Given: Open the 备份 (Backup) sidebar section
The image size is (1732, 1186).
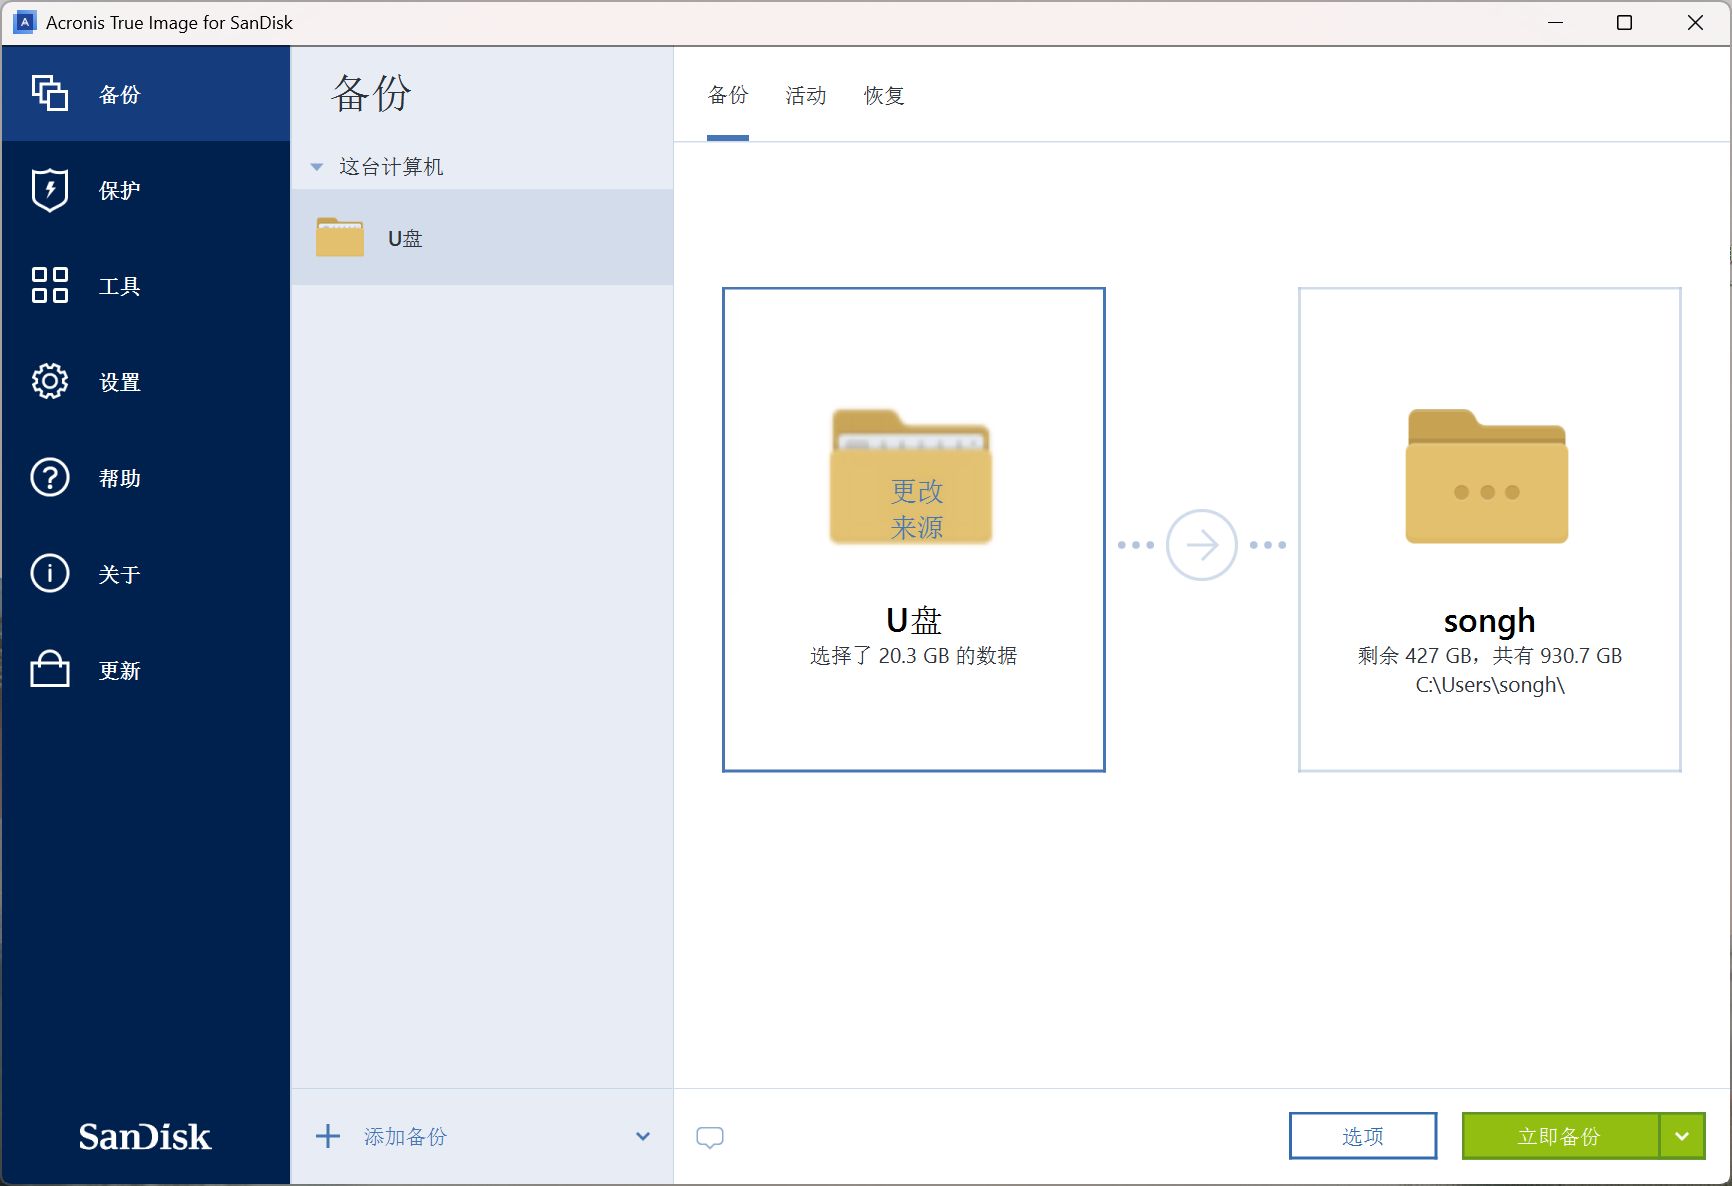Looking at the screenshot, I should tap(146, 94).
